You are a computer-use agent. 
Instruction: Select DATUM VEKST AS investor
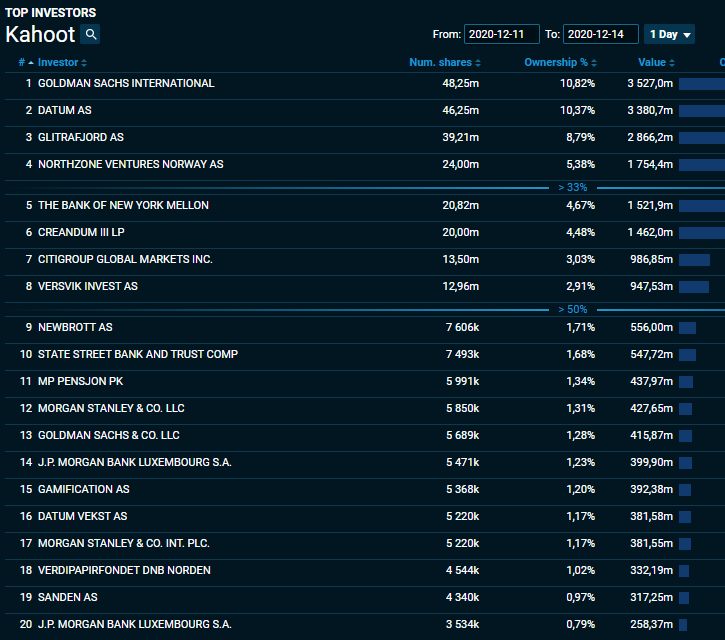click(x=82, y=517)
